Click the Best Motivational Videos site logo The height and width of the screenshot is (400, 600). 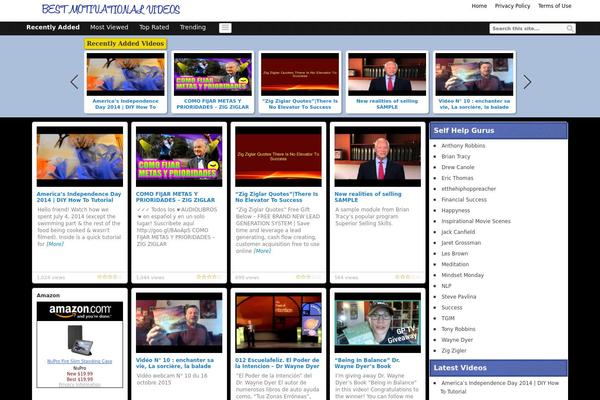[x=111, y=9]
